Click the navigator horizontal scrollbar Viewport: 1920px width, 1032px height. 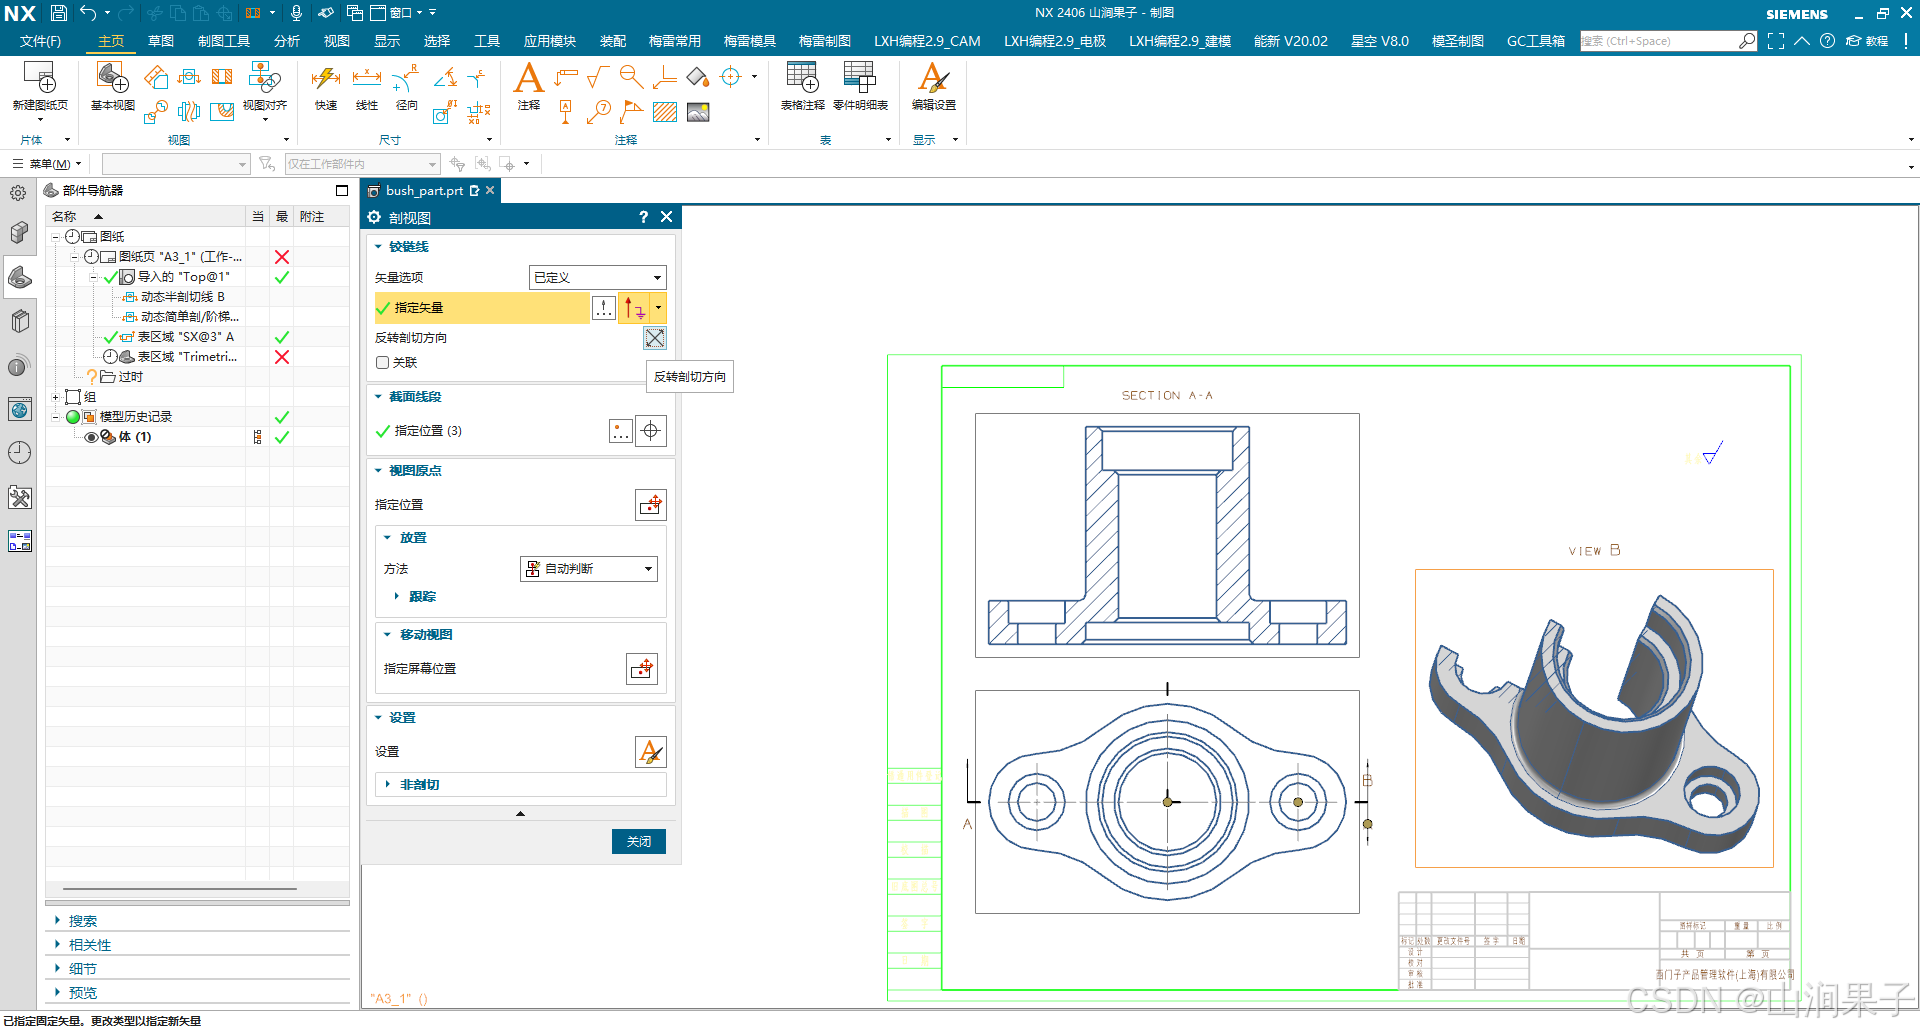click(180, 889)
